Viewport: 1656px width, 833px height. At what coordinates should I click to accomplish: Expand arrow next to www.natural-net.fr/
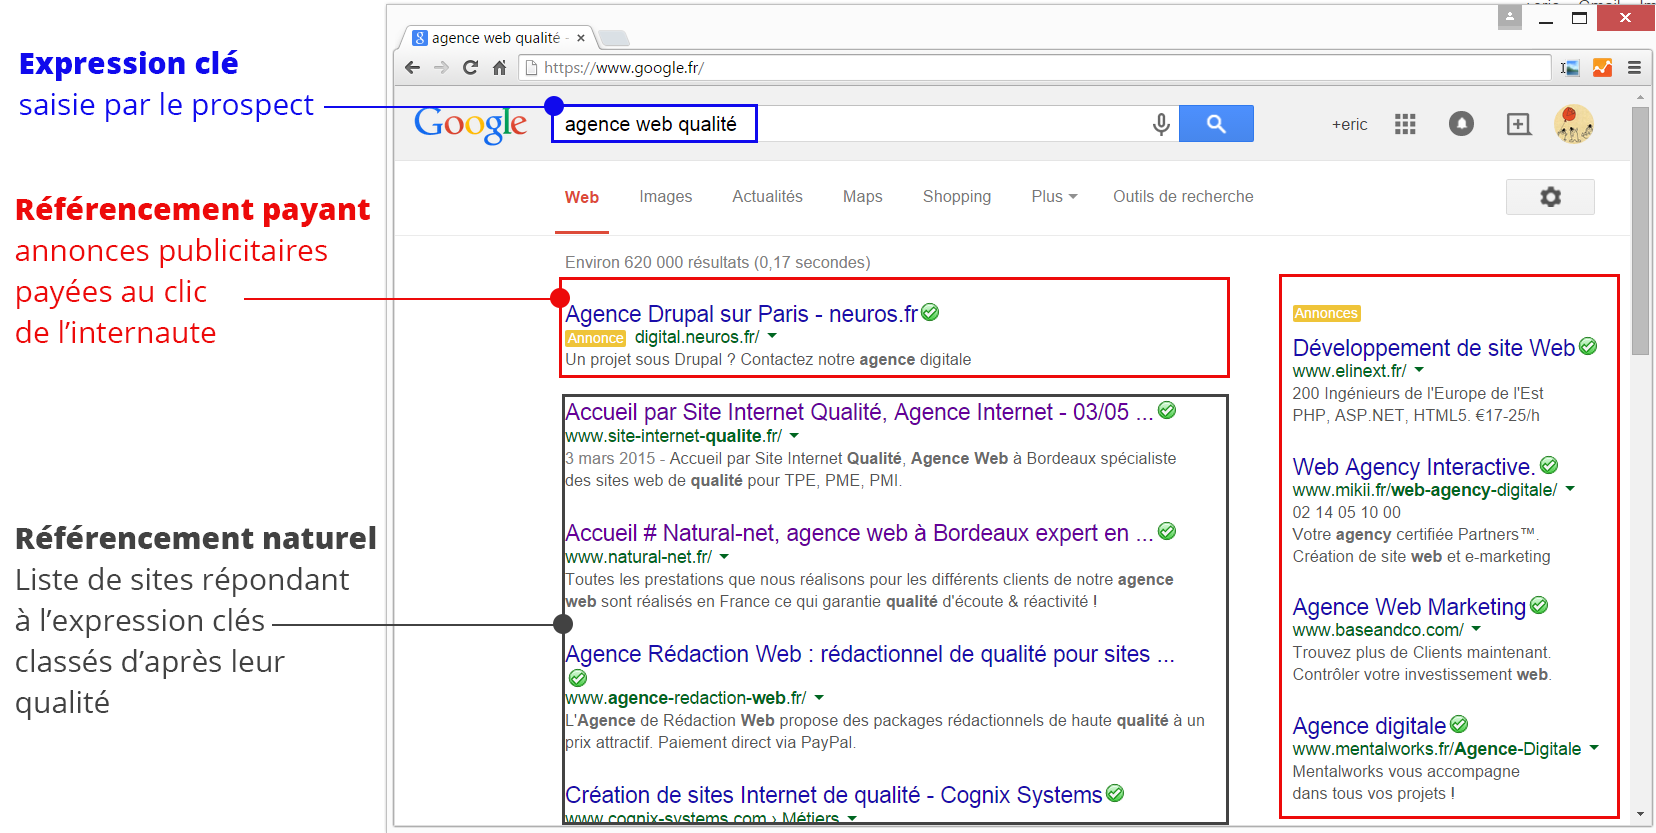(x=724, y=557)
